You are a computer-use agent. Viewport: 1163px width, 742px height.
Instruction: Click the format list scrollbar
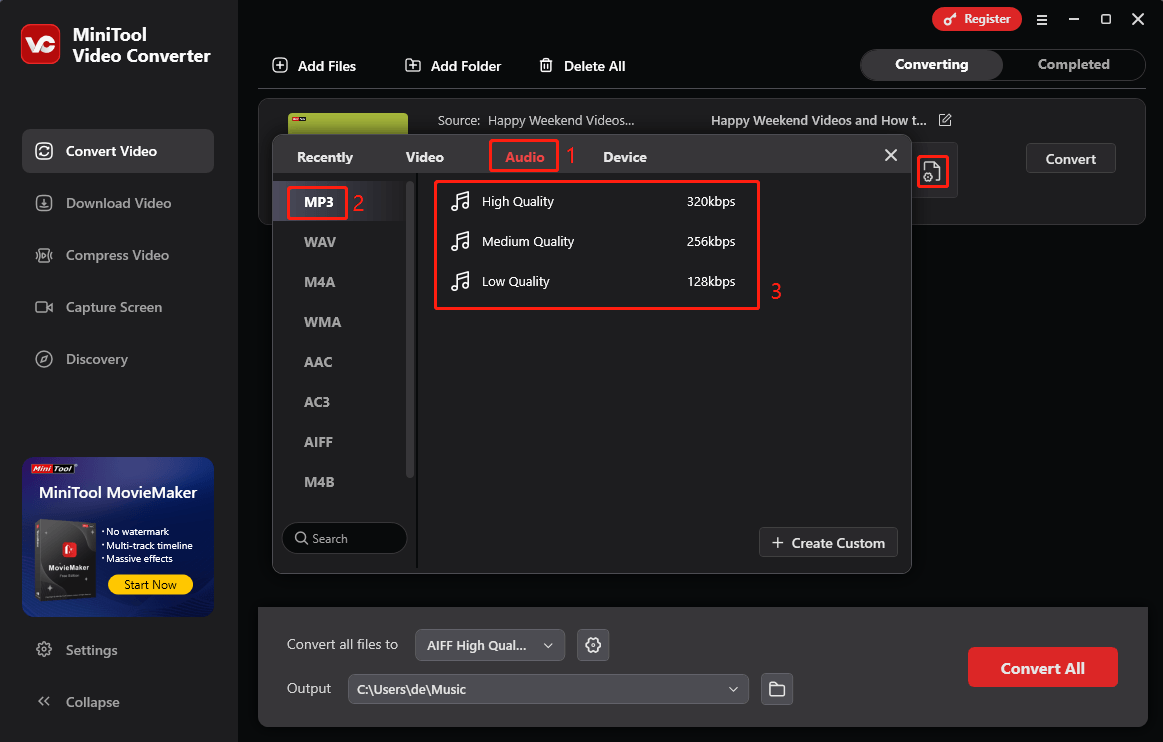tap(410, 331)
